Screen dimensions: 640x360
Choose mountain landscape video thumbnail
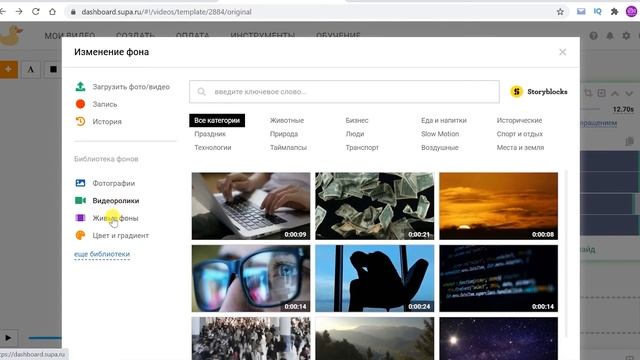click(x=374, y=338)
